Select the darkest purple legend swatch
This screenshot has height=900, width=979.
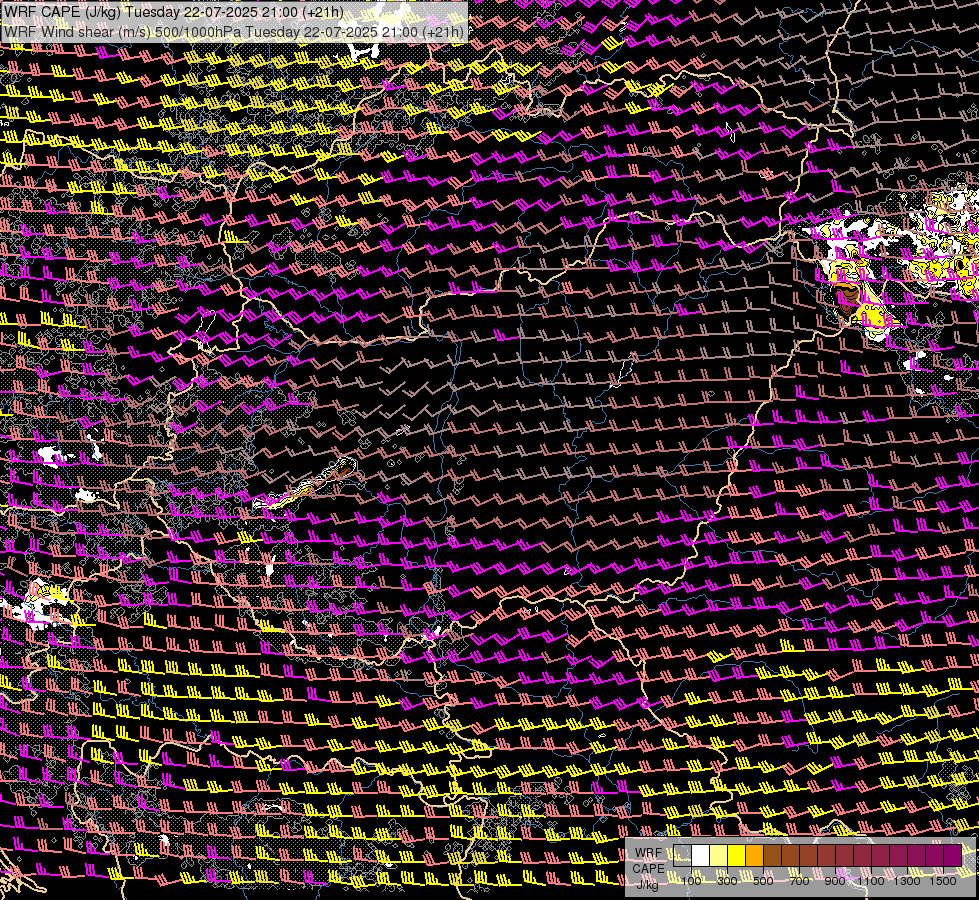pos(953,856)
